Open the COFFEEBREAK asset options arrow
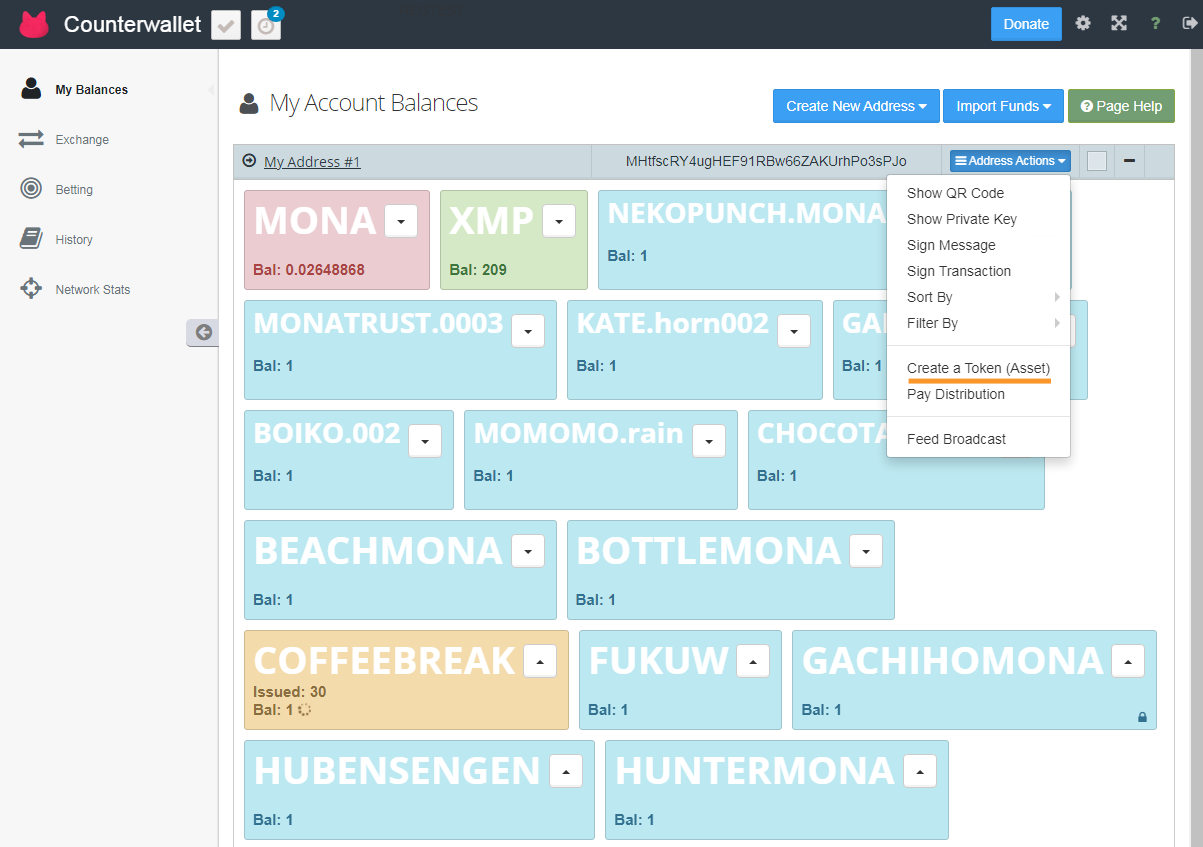Viewport: 1203px width, 847px height. pyautogui.click(x=540, y=661)
